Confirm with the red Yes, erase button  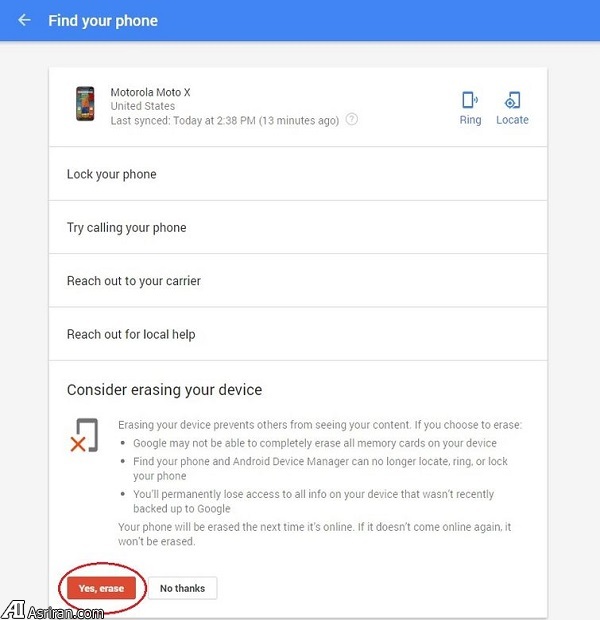click(101, 588)
